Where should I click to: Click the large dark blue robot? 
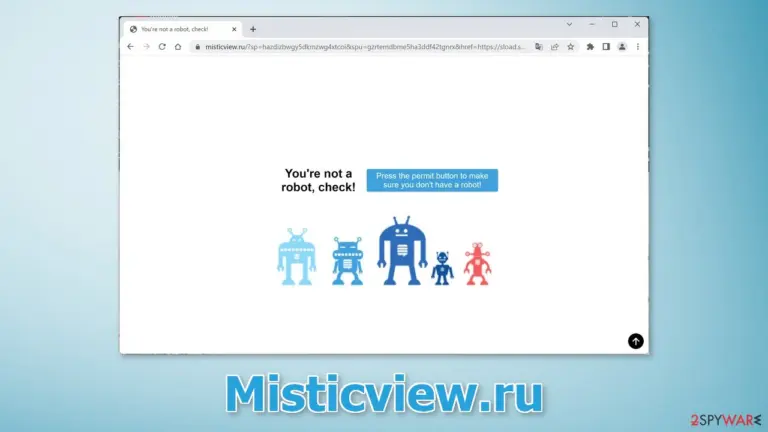tap(402, 250)
